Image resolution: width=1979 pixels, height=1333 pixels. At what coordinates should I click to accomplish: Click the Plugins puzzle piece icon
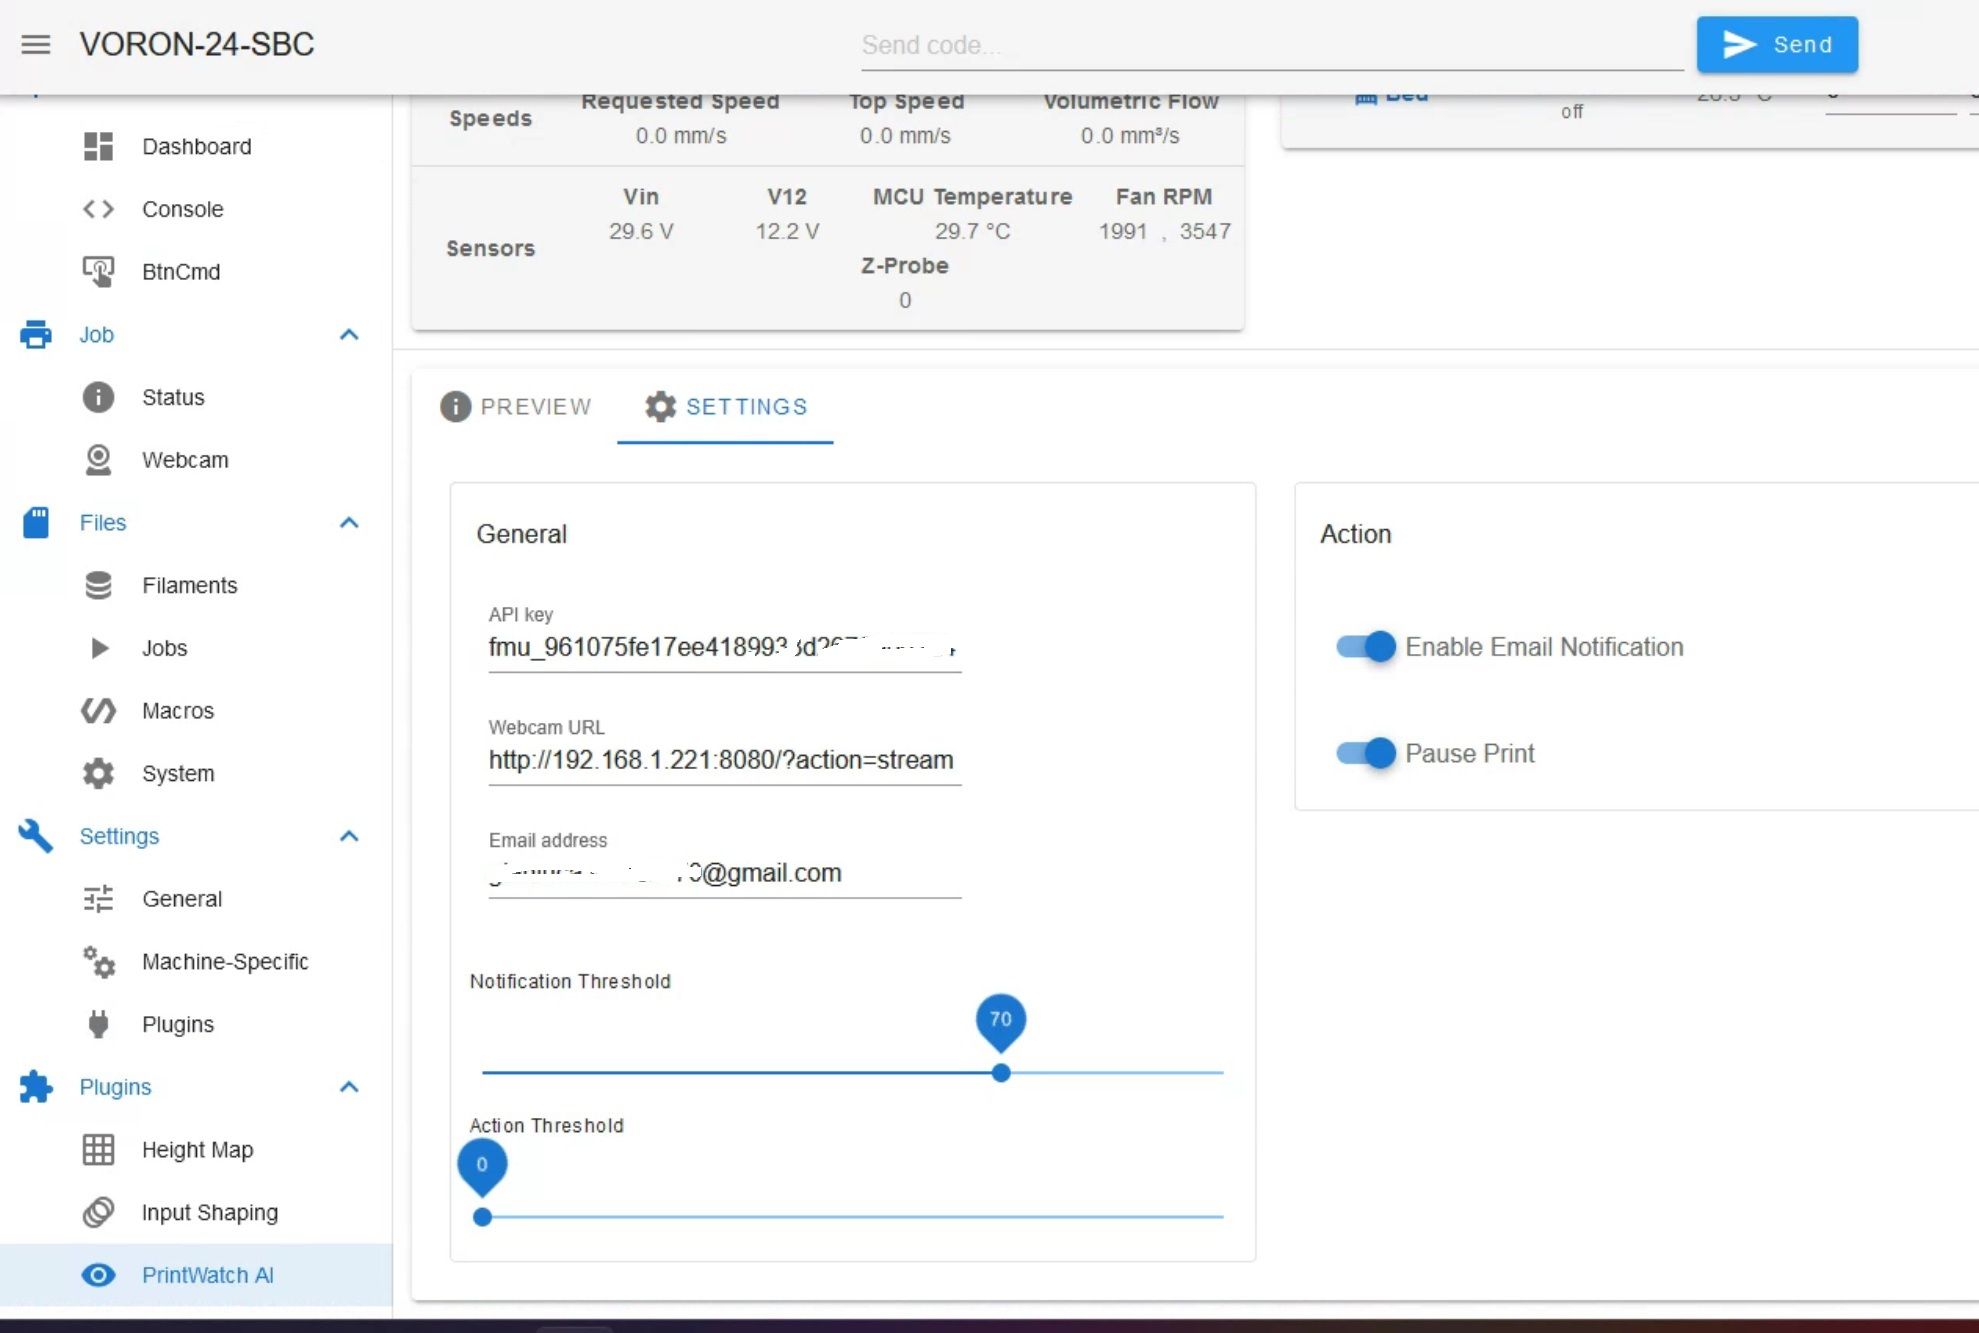36,1087
